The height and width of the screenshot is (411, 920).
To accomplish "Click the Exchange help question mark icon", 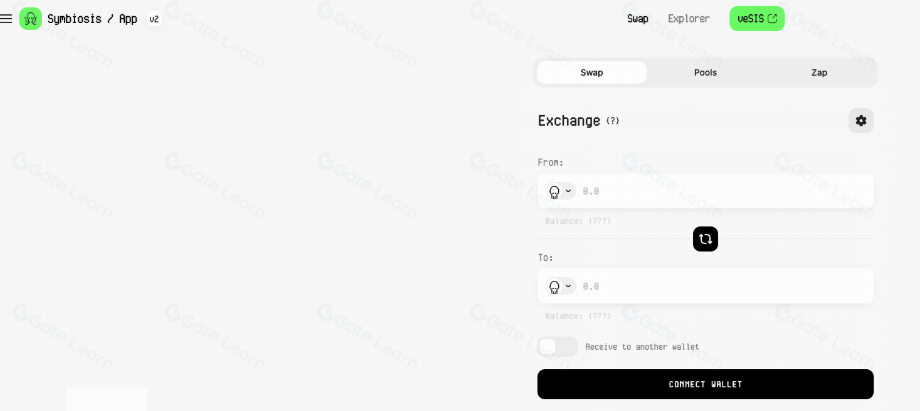I will tap(613, 121).
